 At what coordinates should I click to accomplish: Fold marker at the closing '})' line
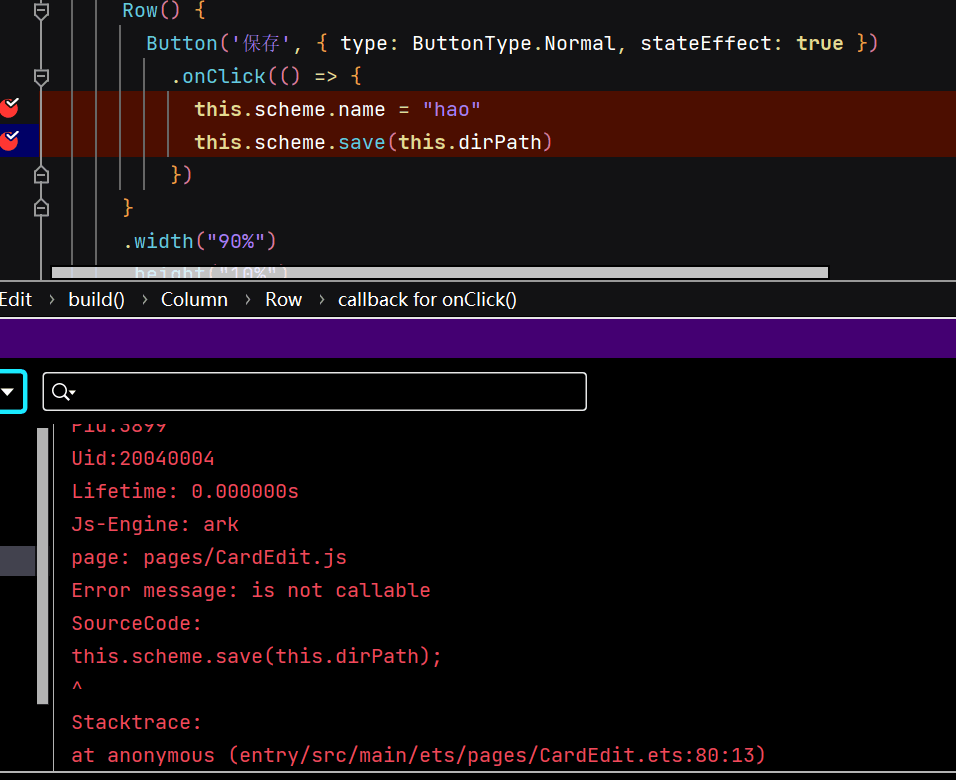(41, 176)
